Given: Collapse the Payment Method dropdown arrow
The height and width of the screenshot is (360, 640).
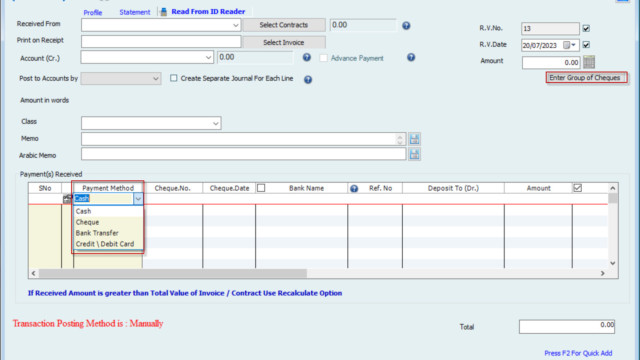Looking at the screenshot, I should pyautogui.click(x=138, y=199).
